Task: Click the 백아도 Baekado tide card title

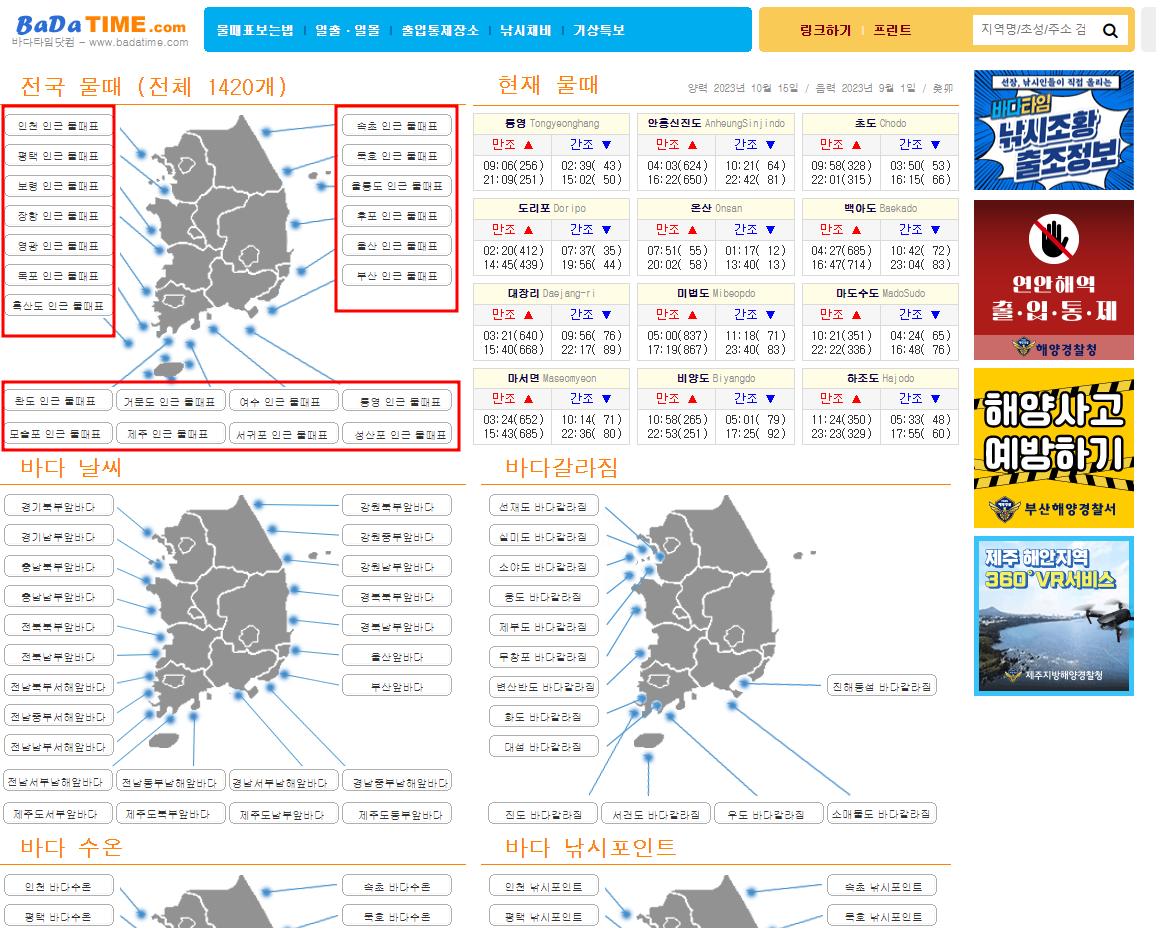Action: [880, 208]
